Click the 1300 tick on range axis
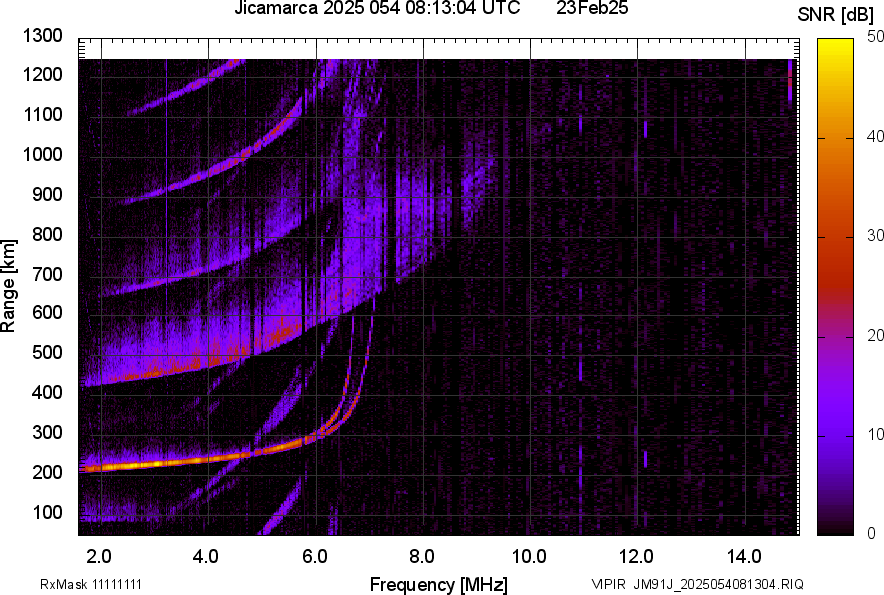884x595 pixels. pyautogui.click(x=46, y=36)
